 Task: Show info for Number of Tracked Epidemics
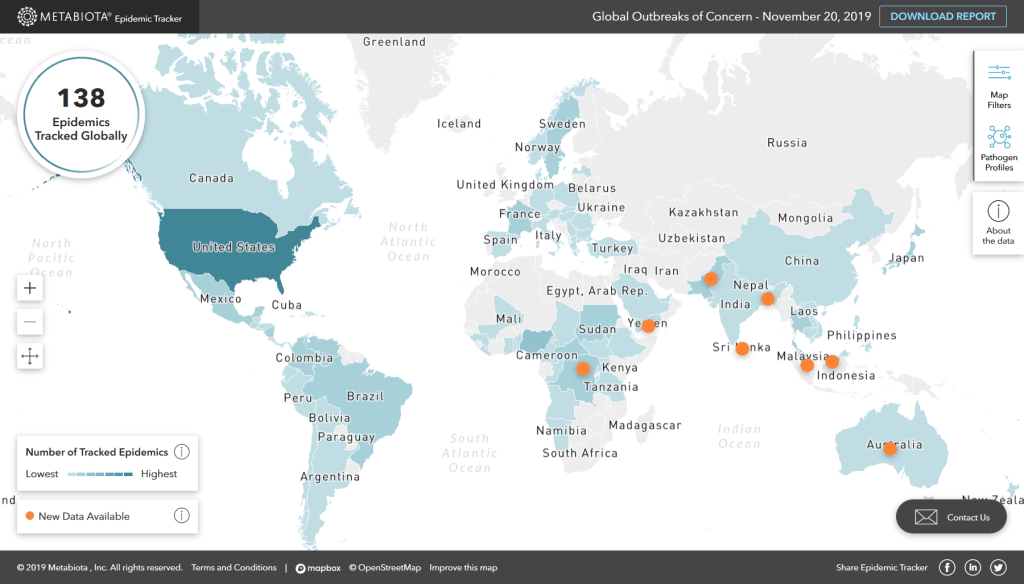pos(182,452)
